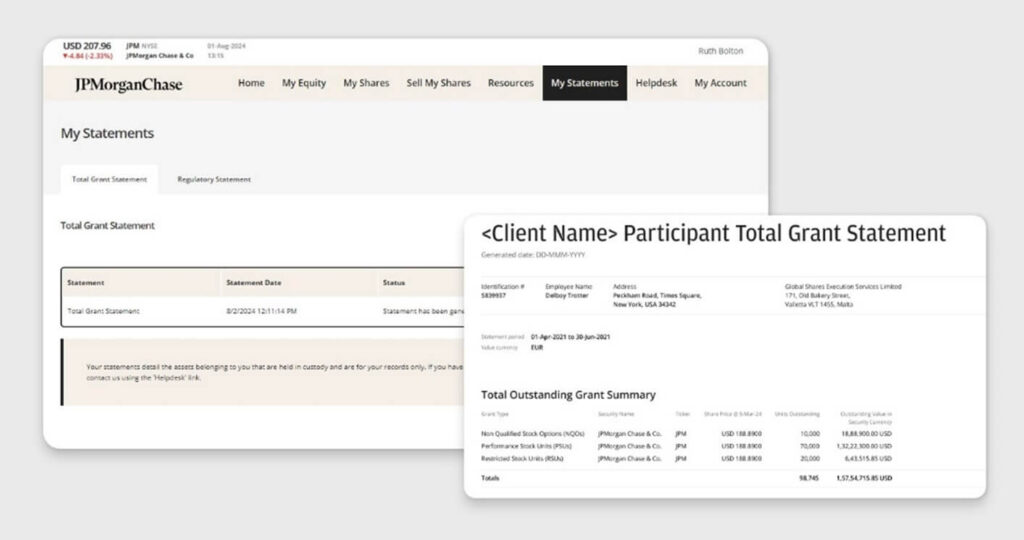Click the EUR value currency
This screenshot has width=1024, height=540.
pos(537,348)
